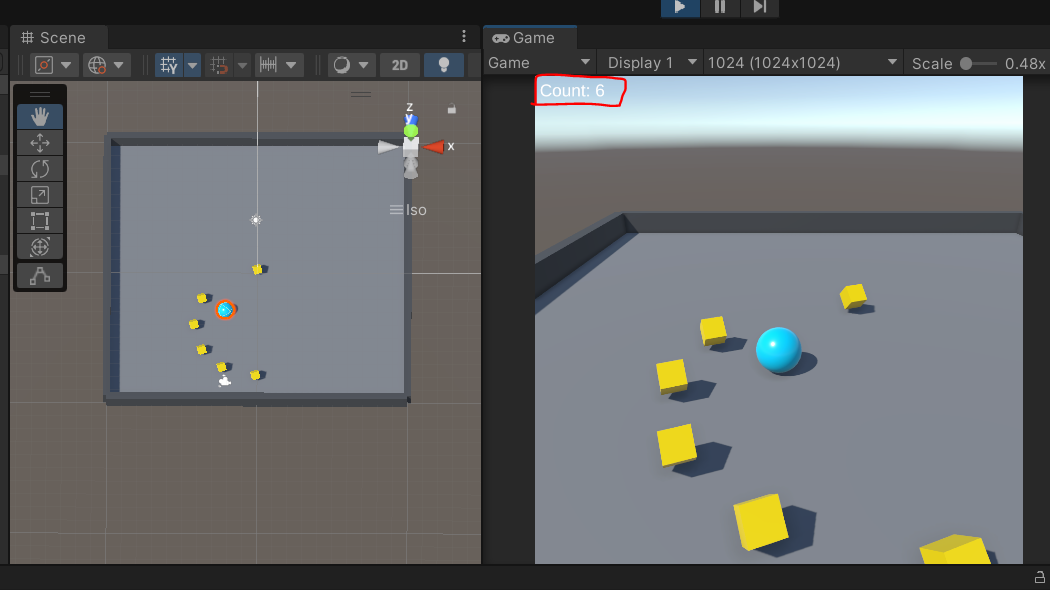Select the Rect Transform tool
The width and height of the screenshot is (1050, 590).
tap(40, 221)
